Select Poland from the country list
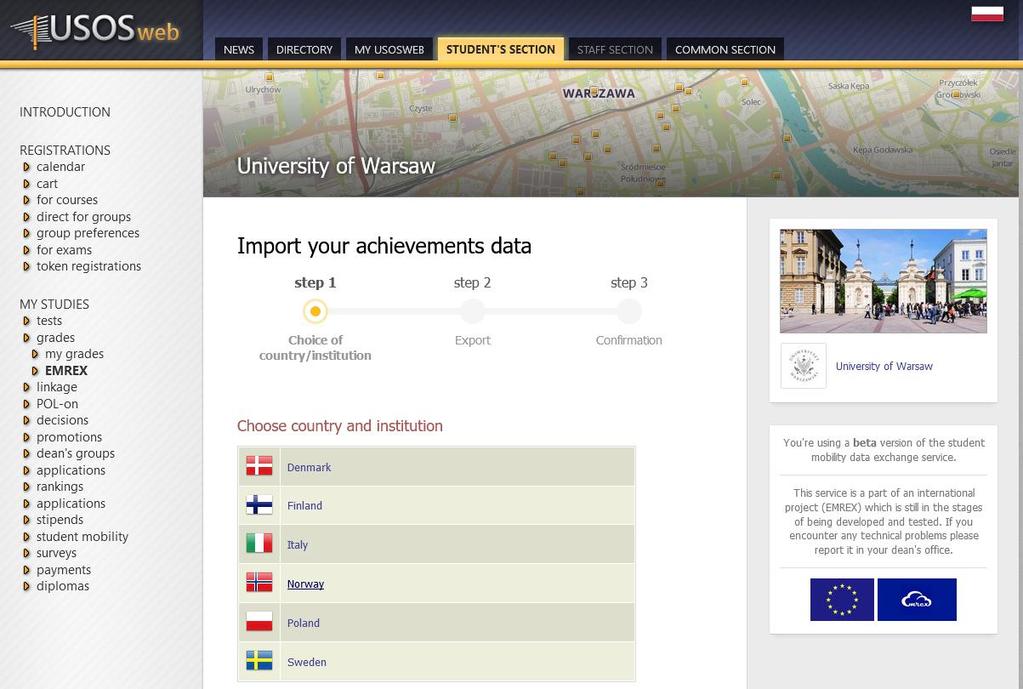 point(303,623)
